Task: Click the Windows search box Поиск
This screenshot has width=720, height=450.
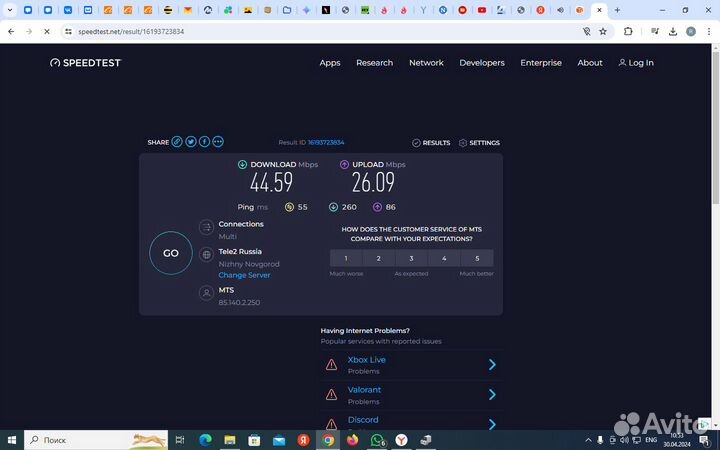Action: 96,440
